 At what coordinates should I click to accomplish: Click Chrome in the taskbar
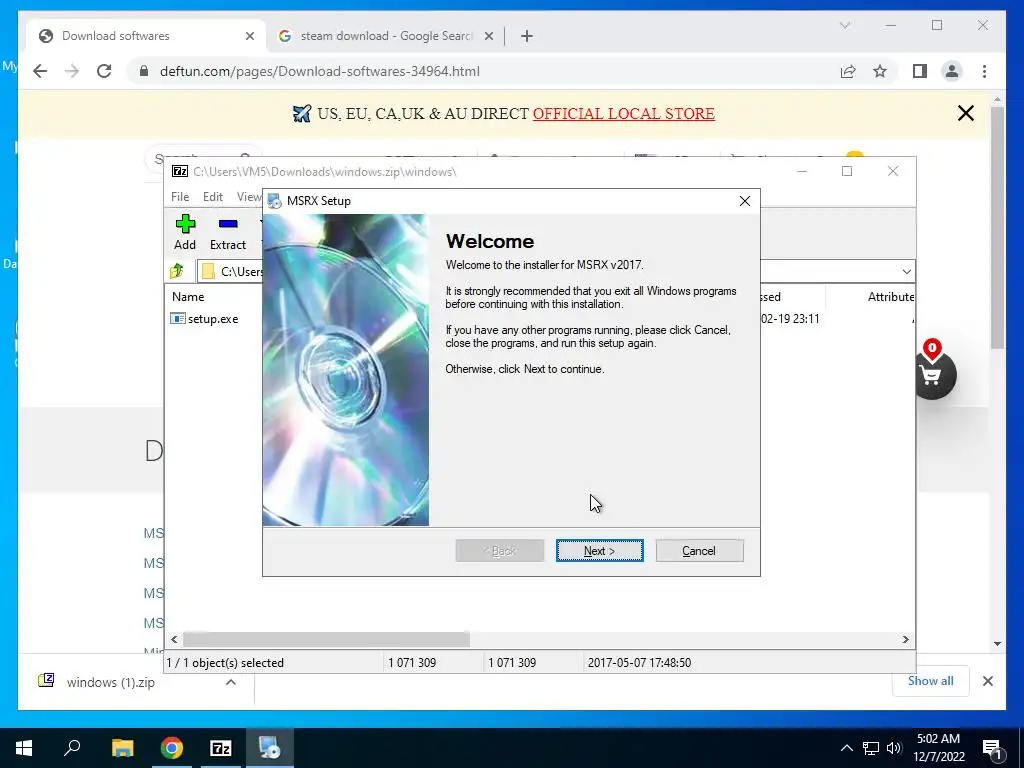click(x=172, y=748)
